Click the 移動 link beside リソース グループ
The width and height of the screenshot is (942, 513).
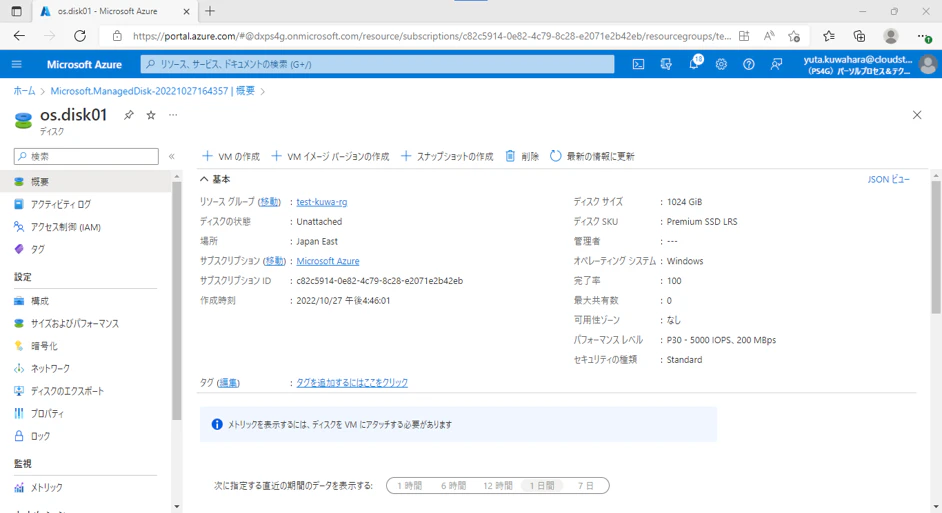(x=269, y=202)
